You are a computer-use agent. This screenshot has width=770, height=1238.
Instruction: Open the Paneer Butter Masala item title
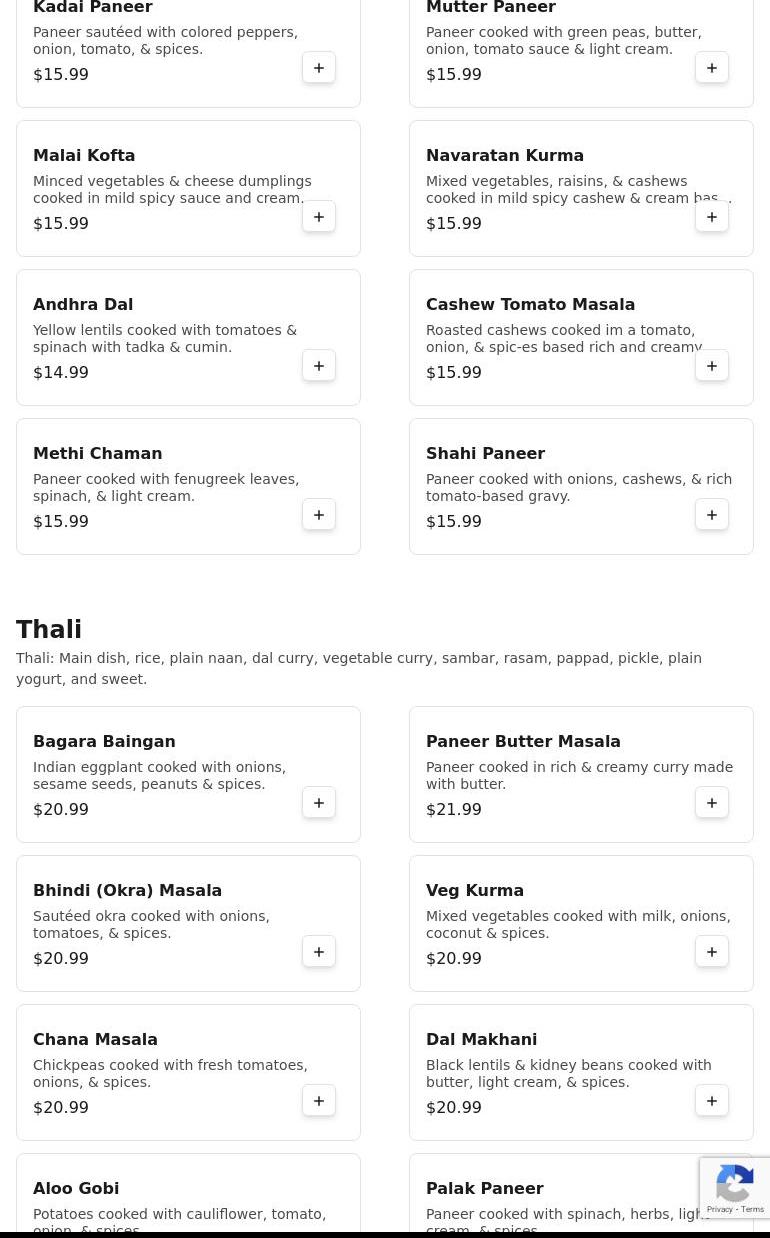tap(523, 742)
